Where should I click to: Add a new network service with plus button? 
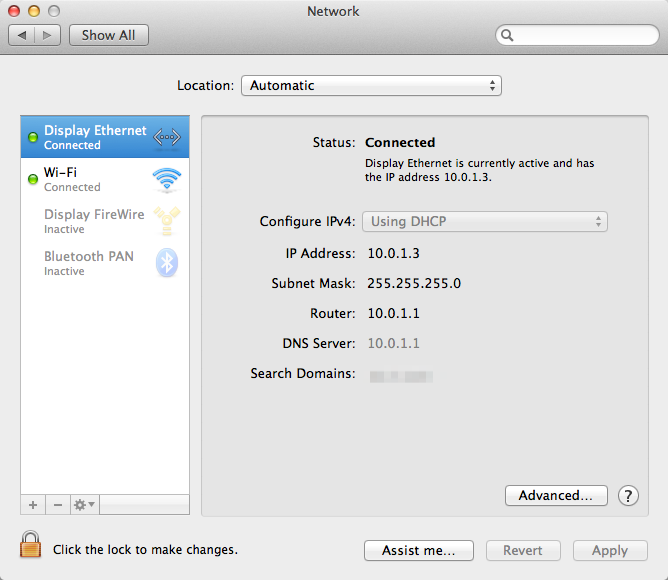pos(33,505)
